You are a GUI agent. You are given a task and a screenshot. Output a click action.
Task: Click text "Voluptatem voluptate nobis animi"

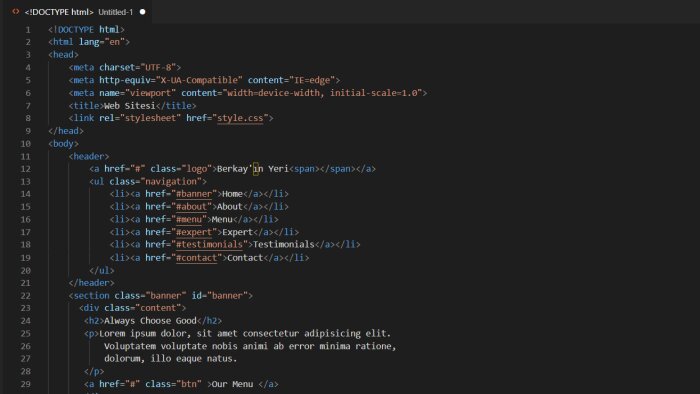click(x=186, y=346)
